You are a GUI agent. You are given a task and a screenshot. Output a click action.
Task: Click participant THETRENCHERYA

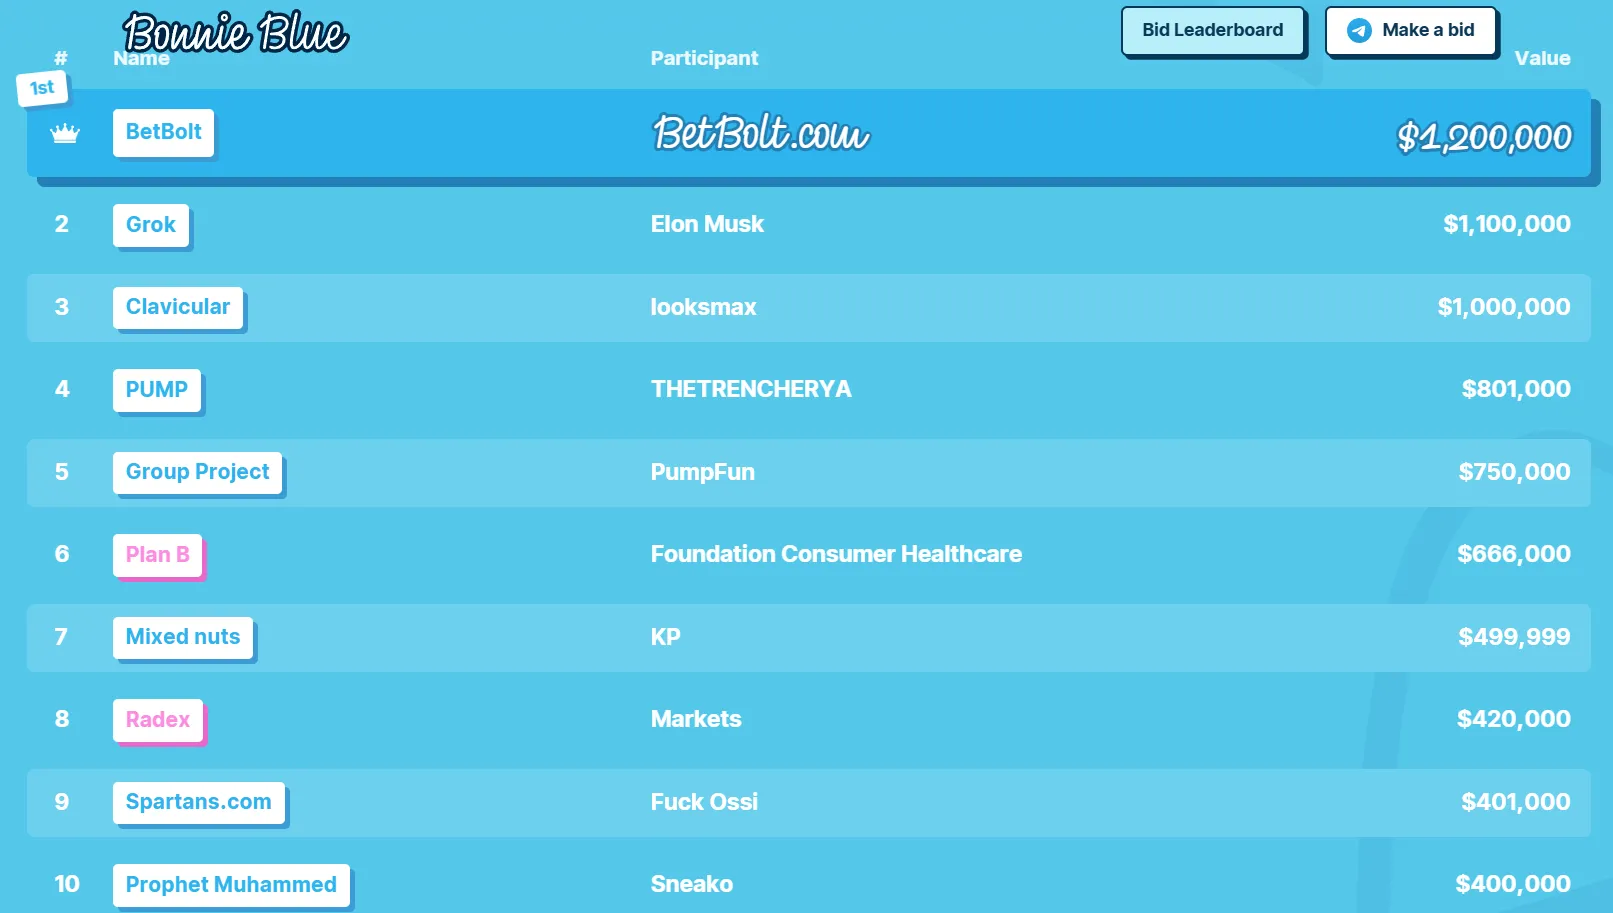point(751,389)
